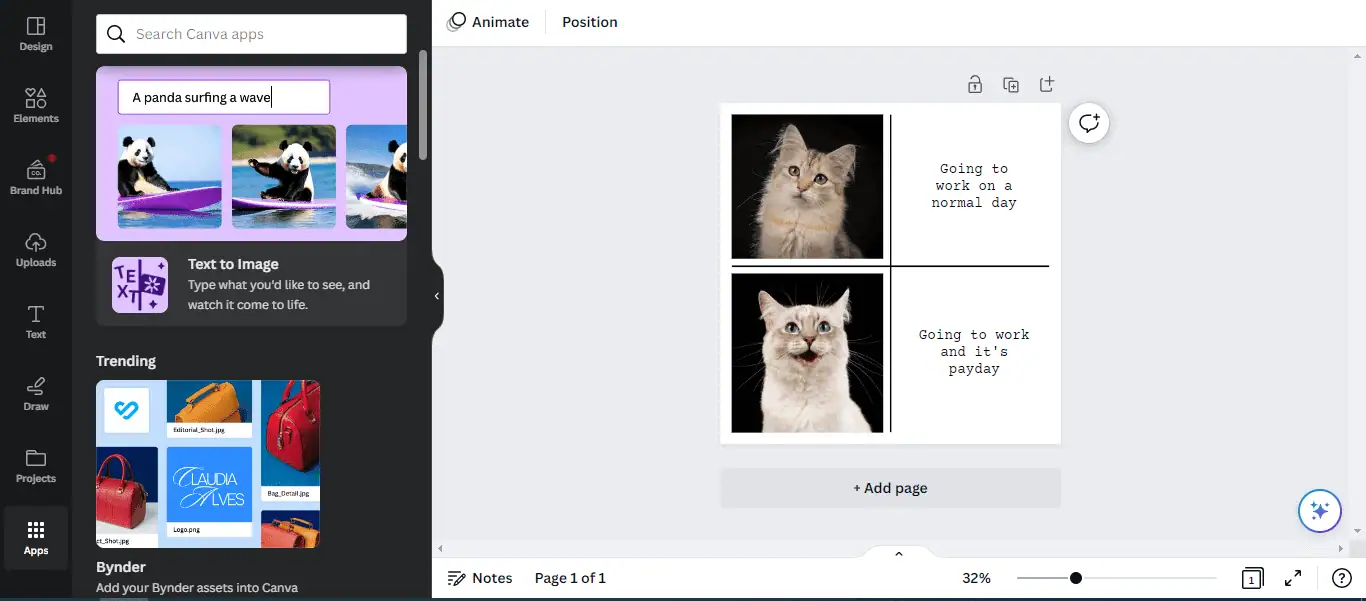Open the Position menu
1366x601 pixels.
pyautogui.click(x=589, y=21)
